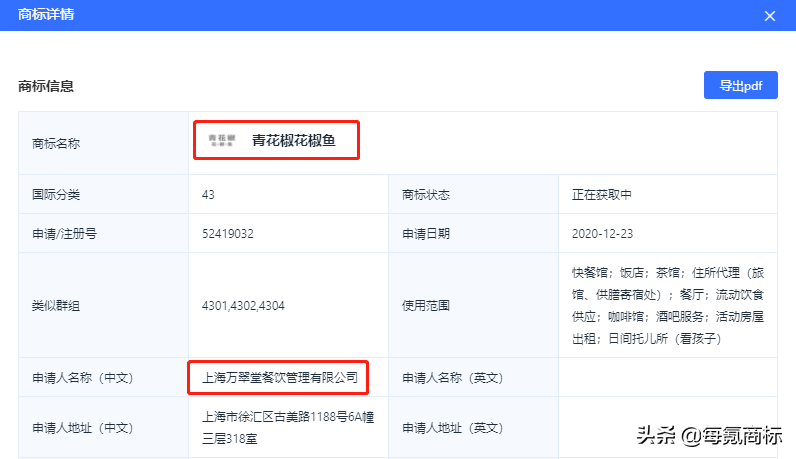Select the 商标详情 title text
Screen dimensions: 796x459
coord(46,14)
